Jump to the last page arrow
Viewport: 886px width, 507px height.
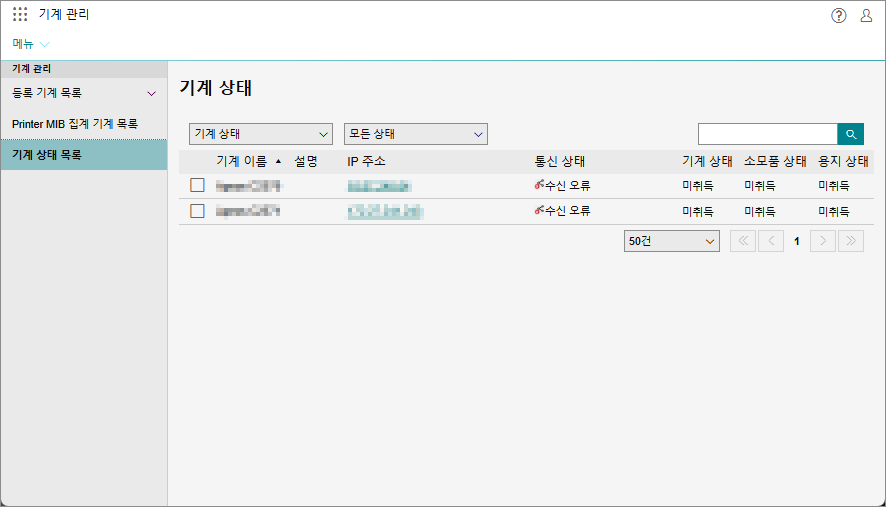click(850, 241)
